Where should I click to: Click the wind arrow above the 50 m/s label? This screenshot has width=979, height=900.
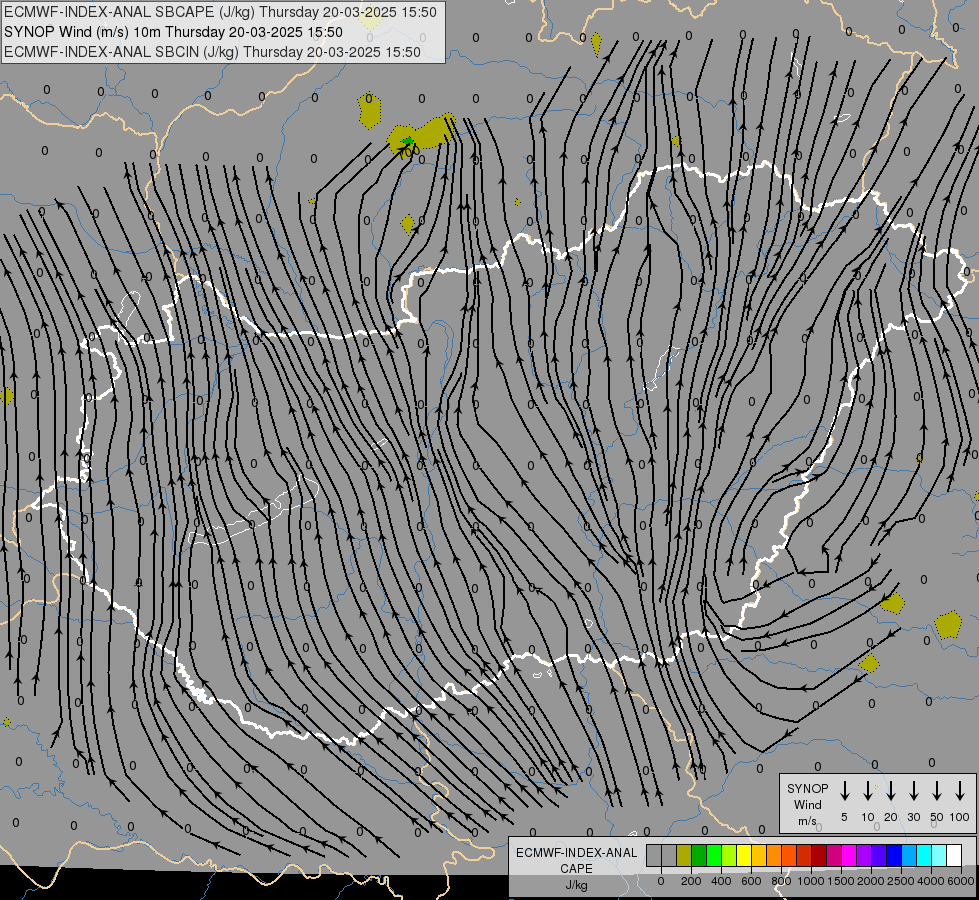pos(937,791)
